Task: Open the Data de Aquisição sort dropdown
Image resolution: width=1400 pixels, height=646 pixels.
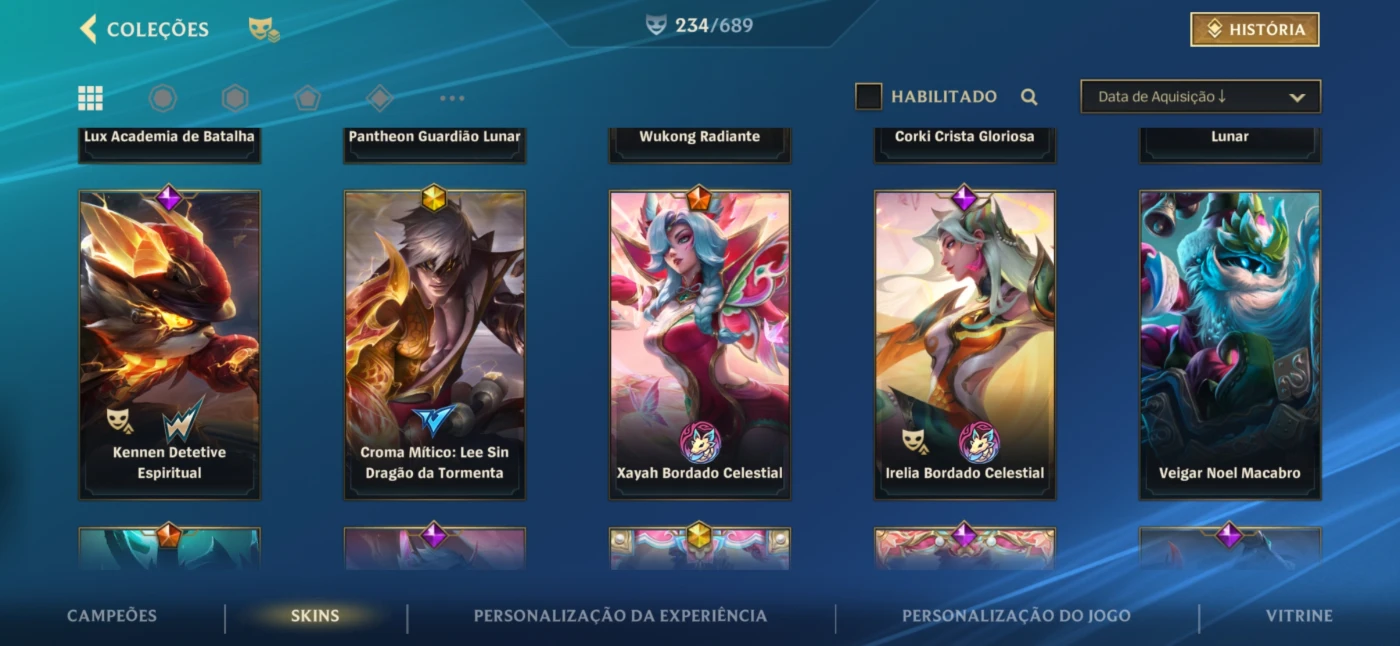Action: click(x=1200, y=97)
